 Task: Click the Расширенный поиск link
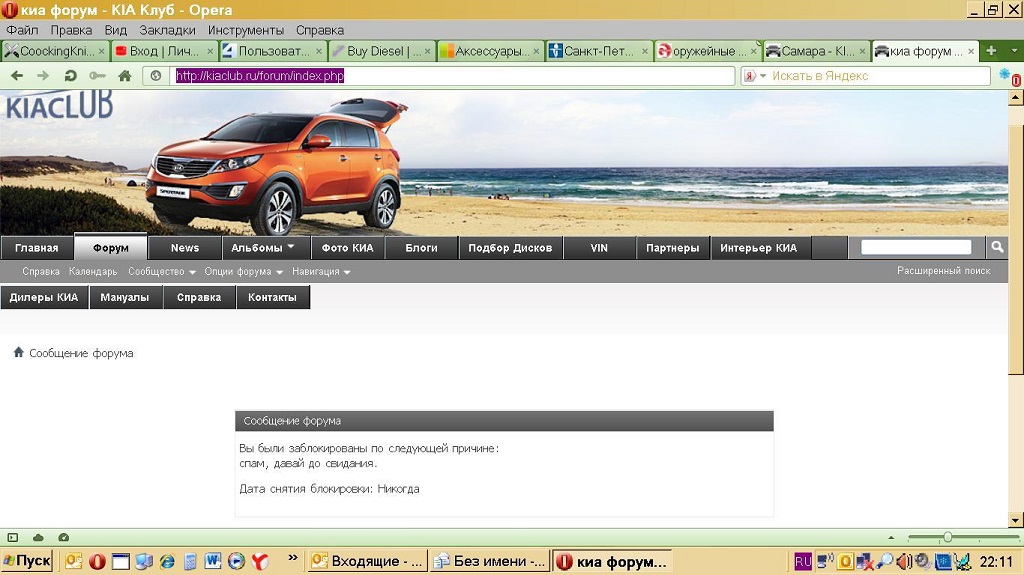[x=943, y=271]
